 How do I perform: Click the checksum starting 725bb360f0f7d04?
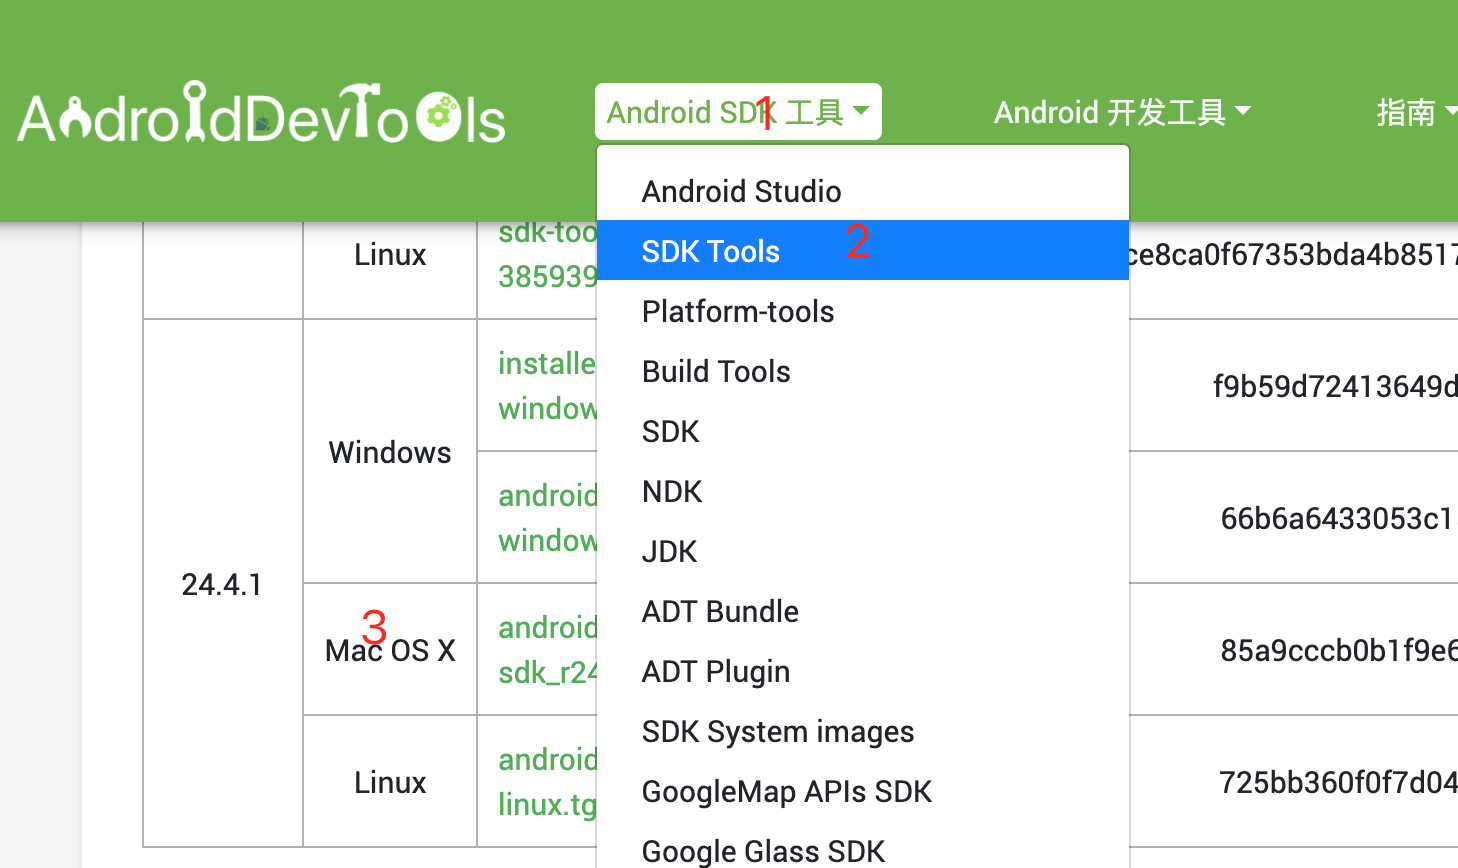(1338, 782)
